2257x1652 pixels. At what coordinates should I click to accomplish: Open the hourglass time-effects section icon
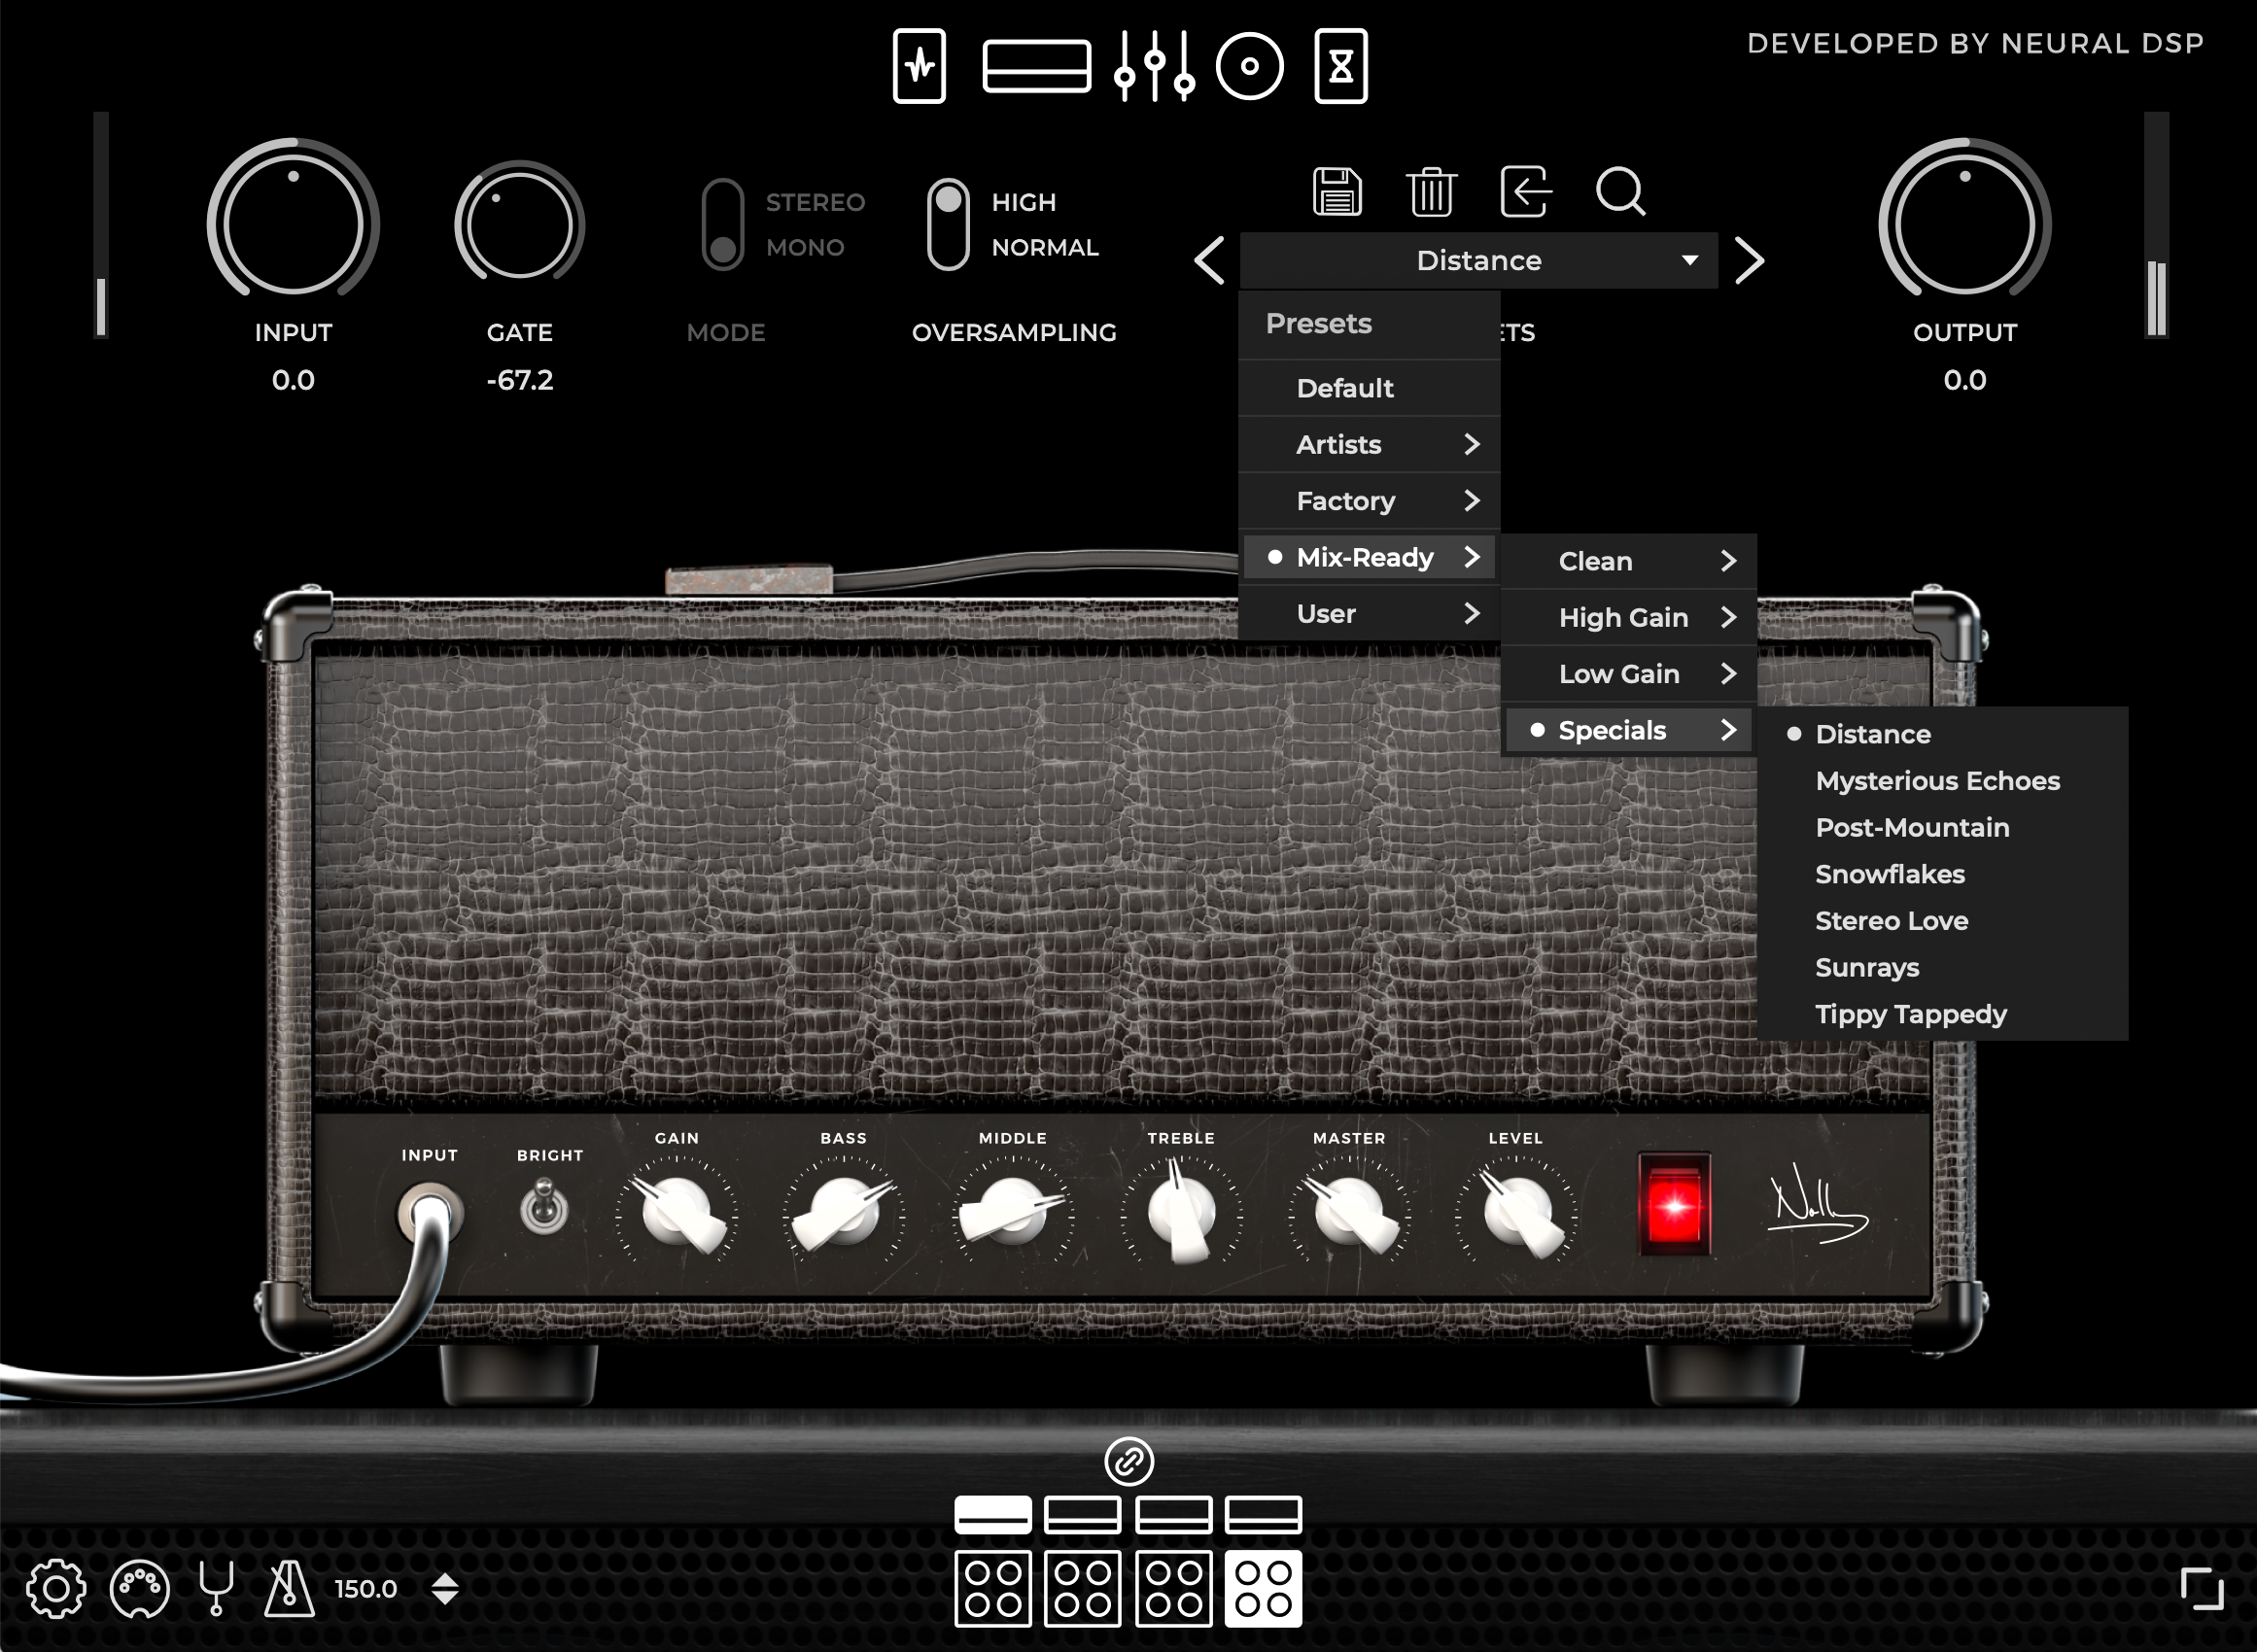1340,68
